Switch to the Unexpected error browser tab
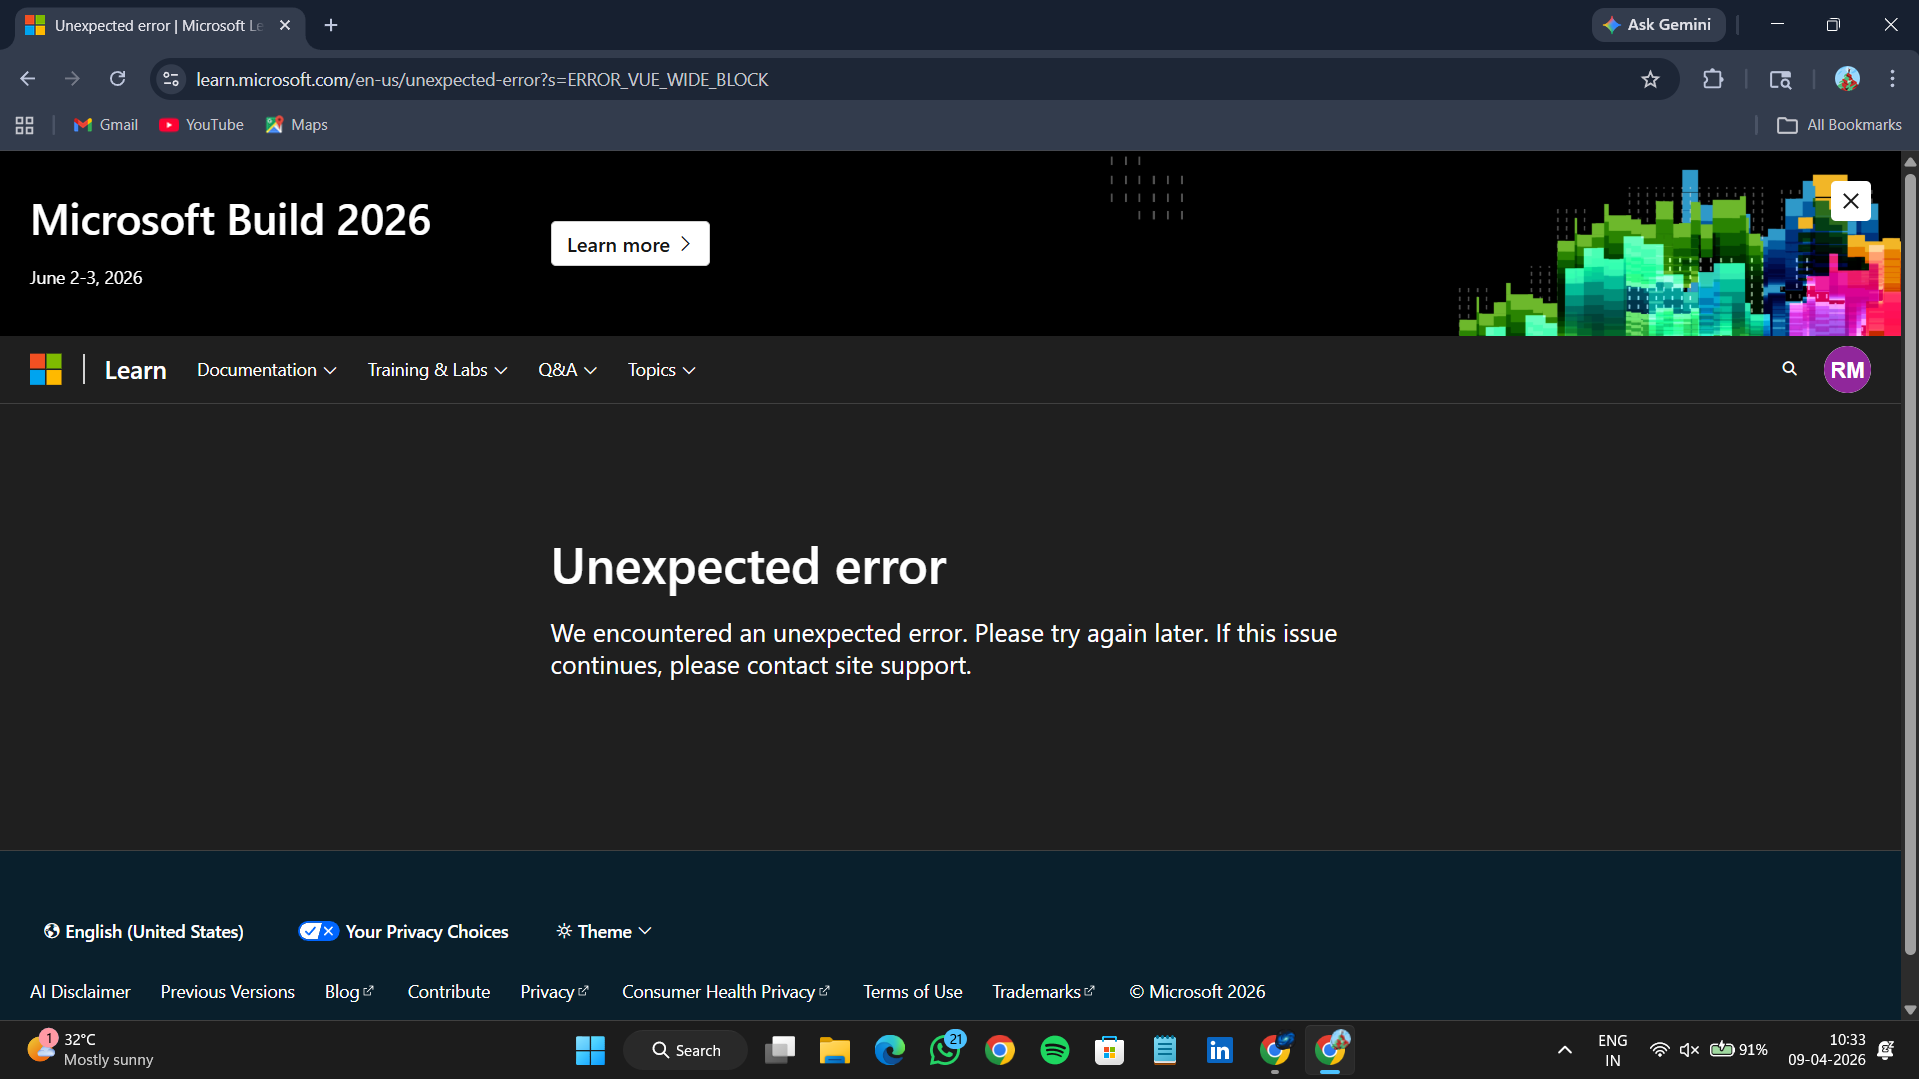 155,25
